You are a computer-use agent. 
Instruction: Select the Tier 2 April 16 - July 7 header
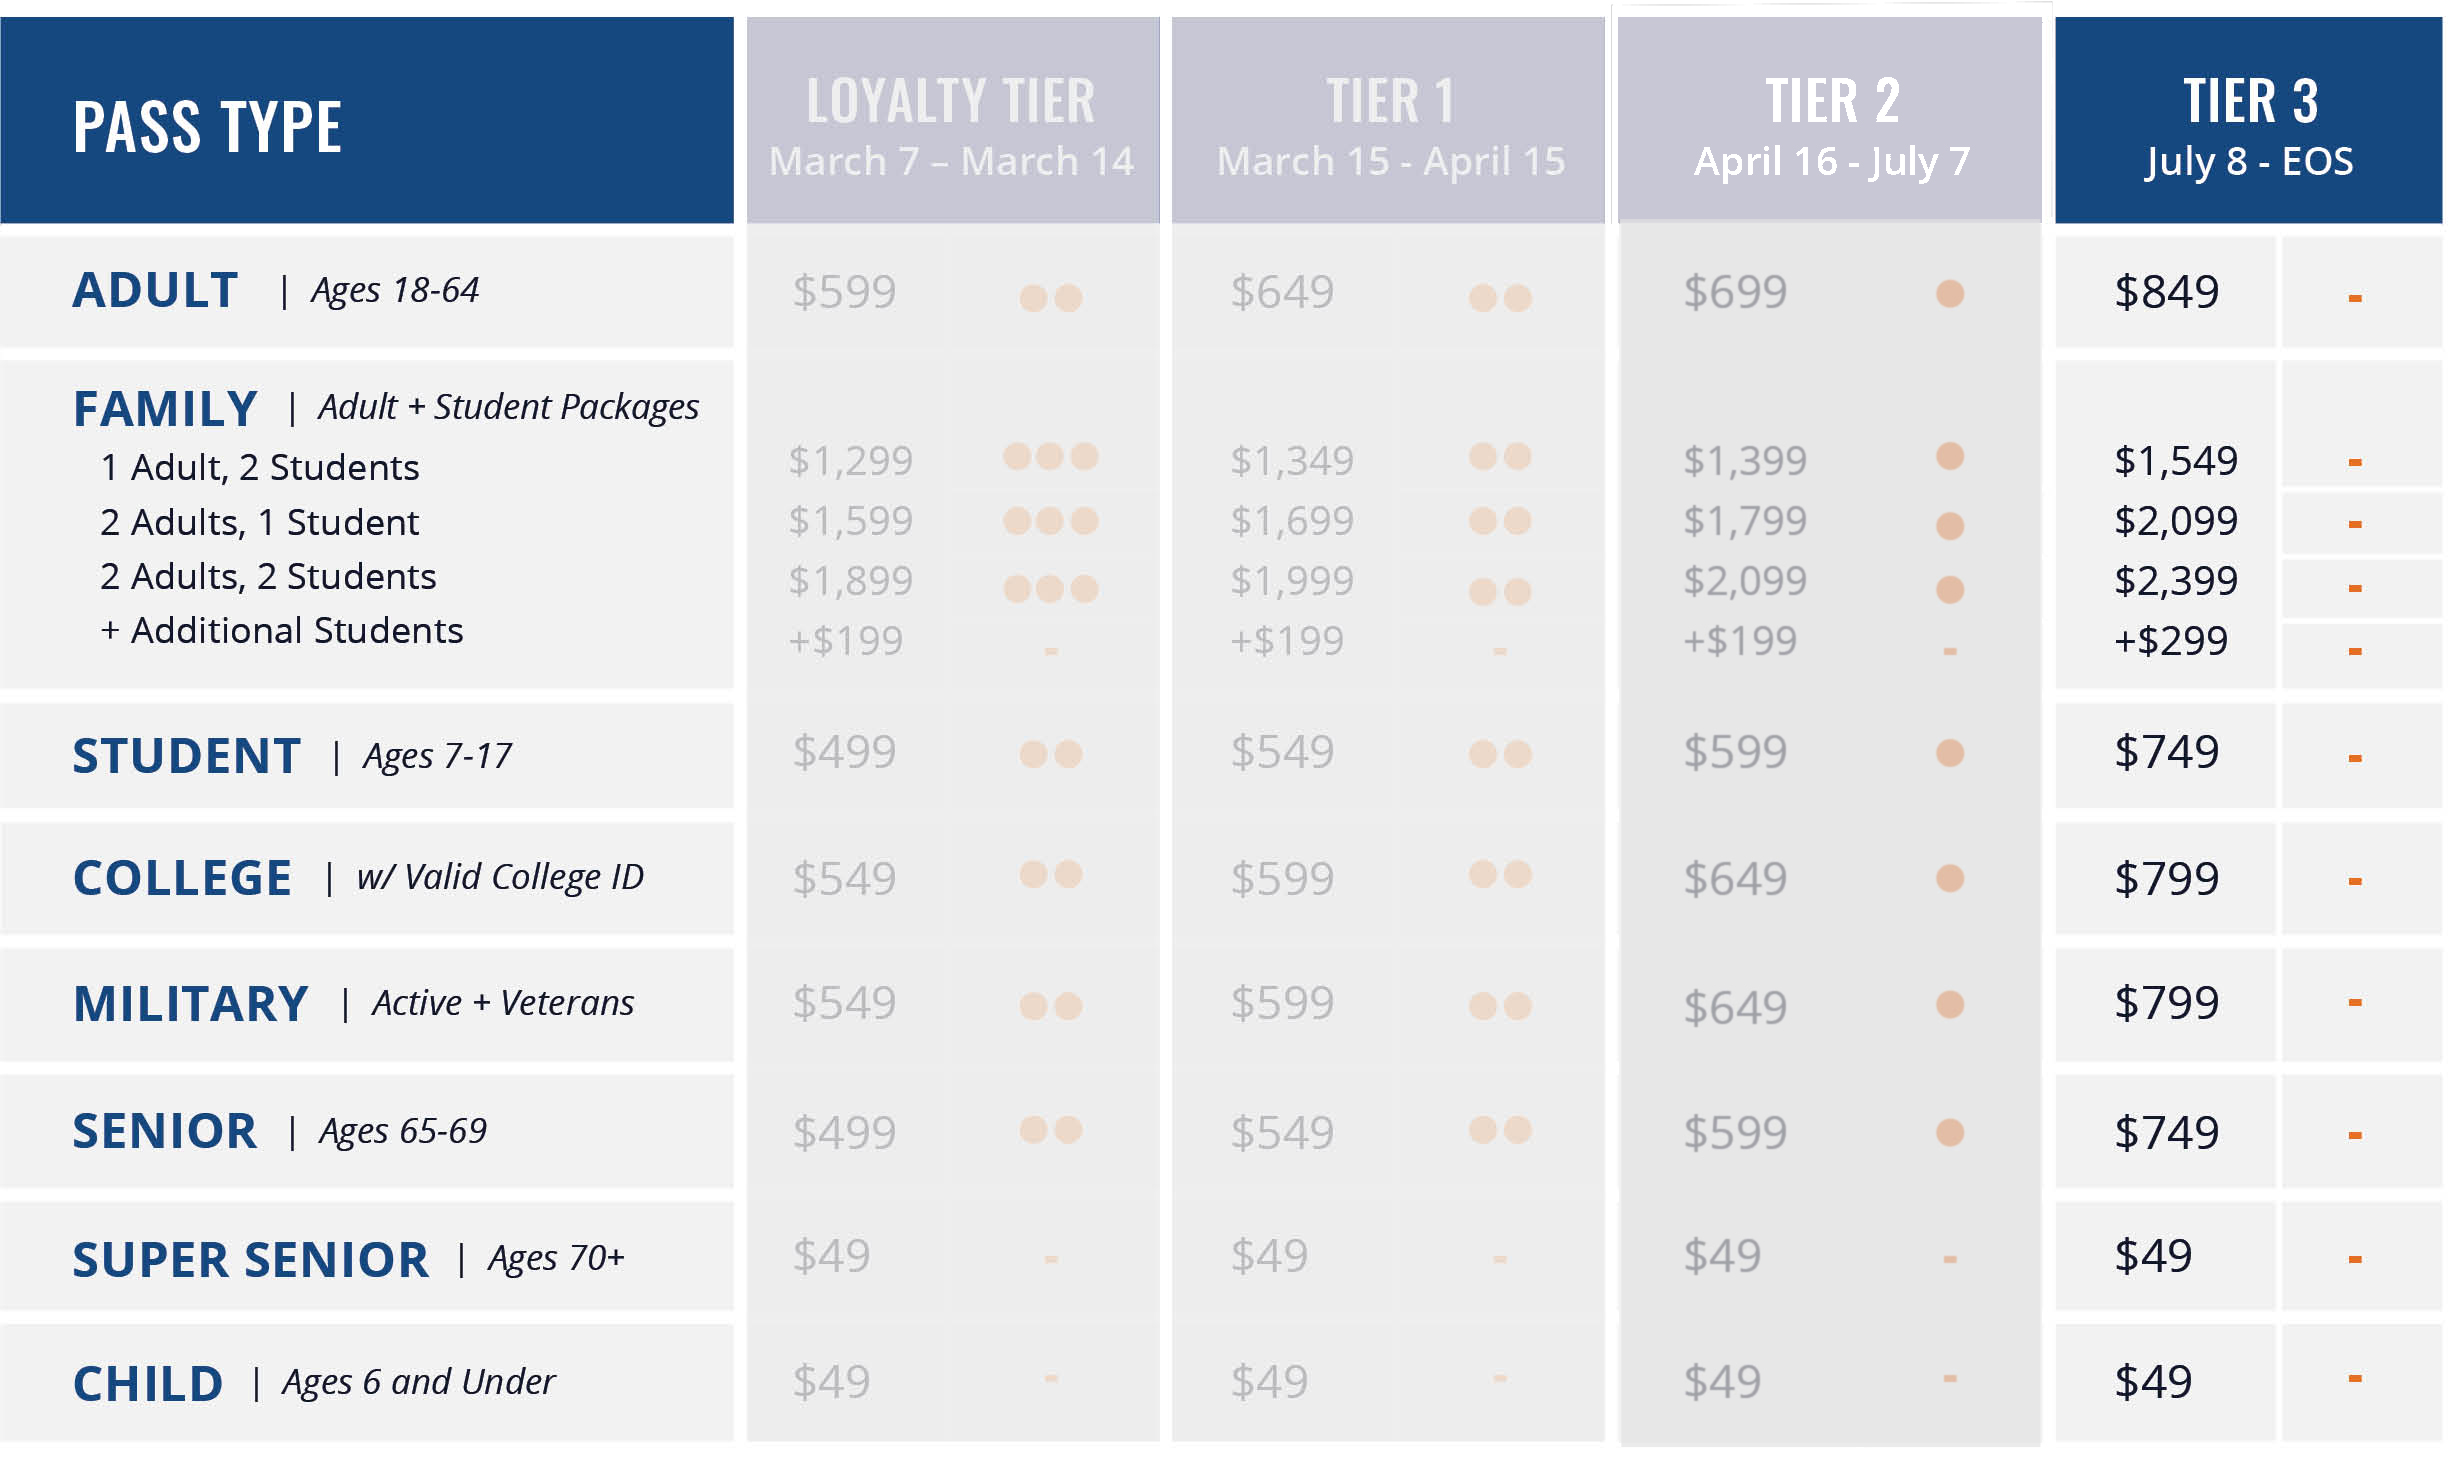(x=1830, y=122)
